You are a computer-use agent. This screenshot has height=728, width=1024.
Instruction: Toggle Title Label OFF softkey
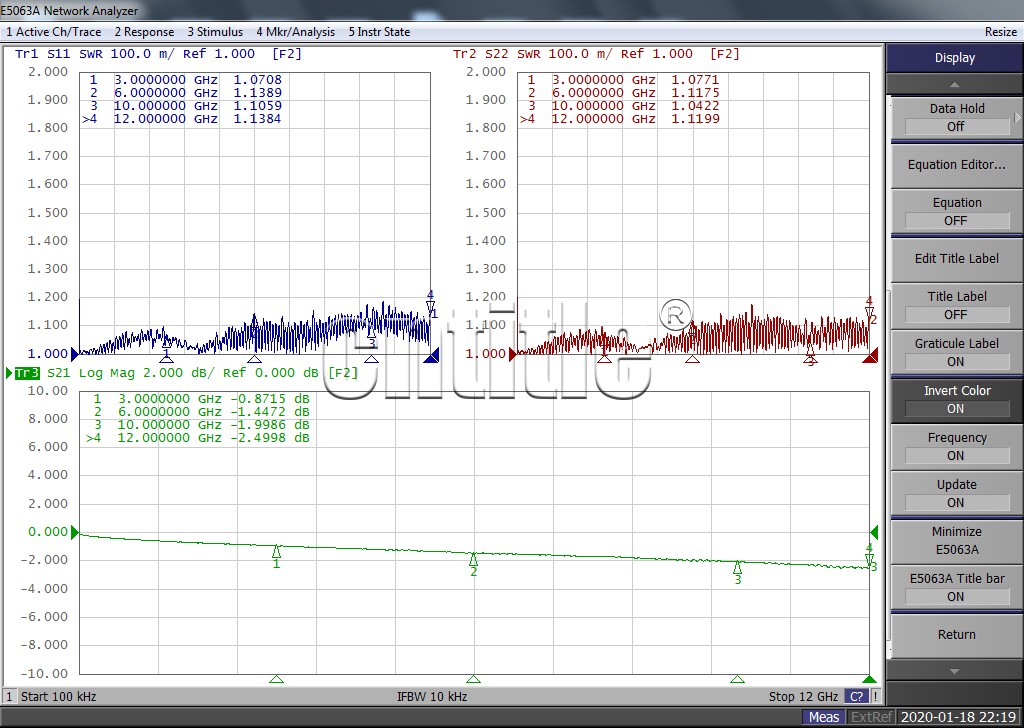tap(956, 306)
